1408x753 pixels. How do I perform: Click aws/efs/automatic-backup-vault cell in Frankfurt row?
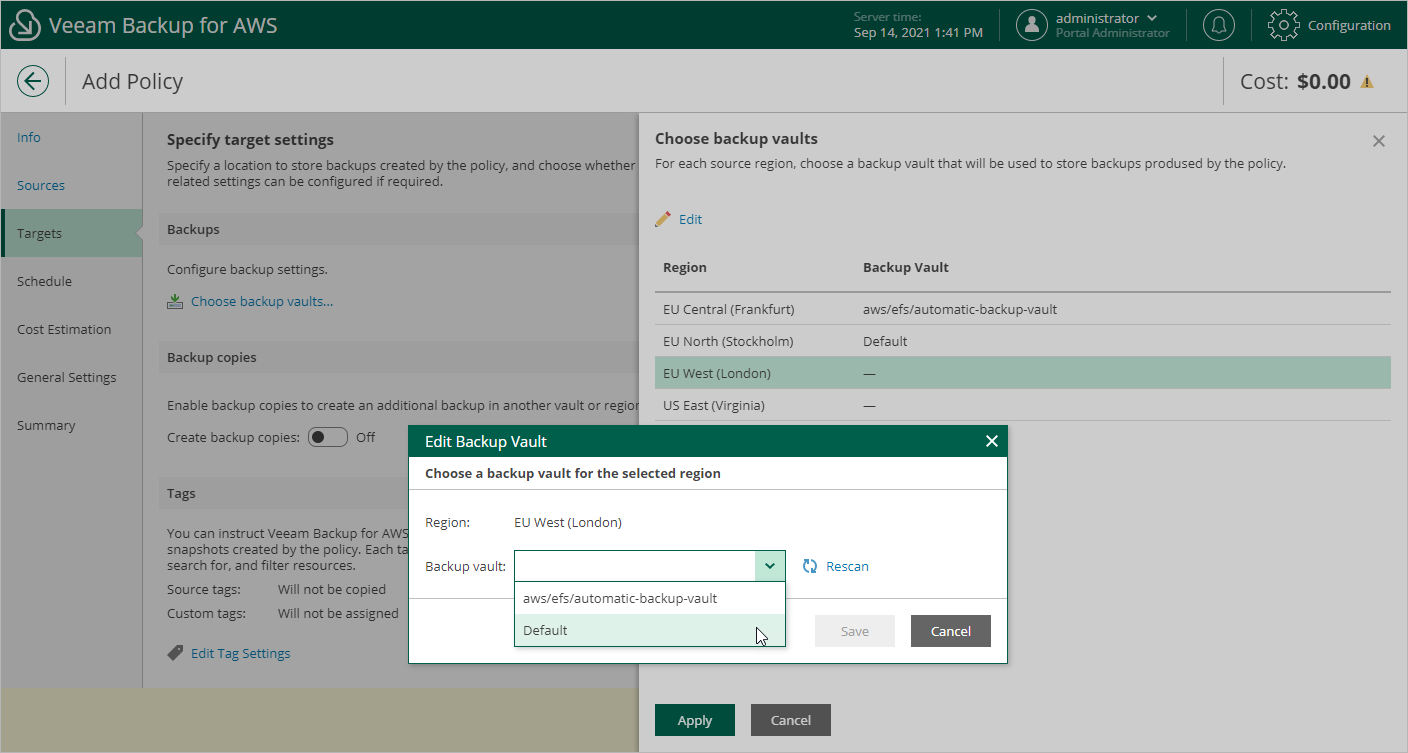coord(960,309)
